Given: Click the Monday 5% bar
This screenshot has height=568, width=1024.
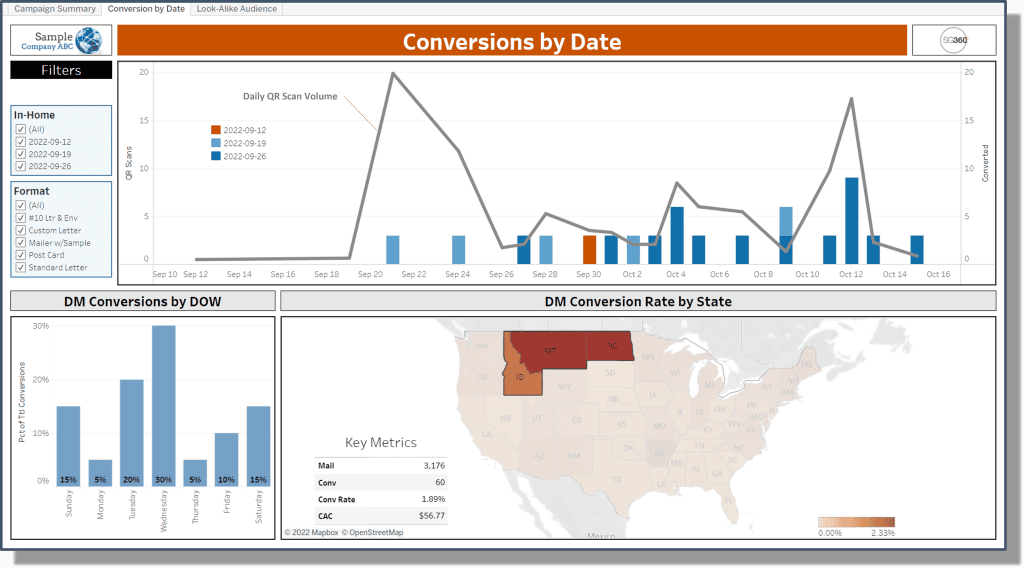Looking at the screenshot, I should [100, 472].
